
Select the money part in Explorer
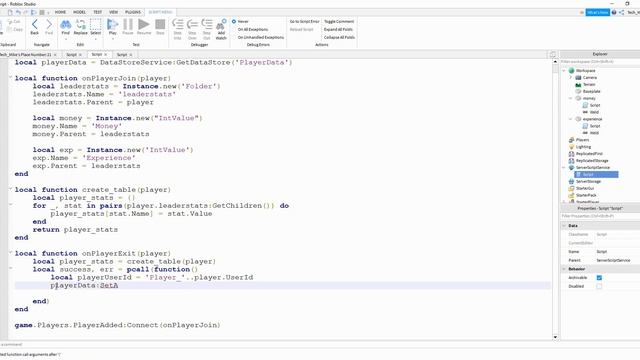tap(585, 98)
